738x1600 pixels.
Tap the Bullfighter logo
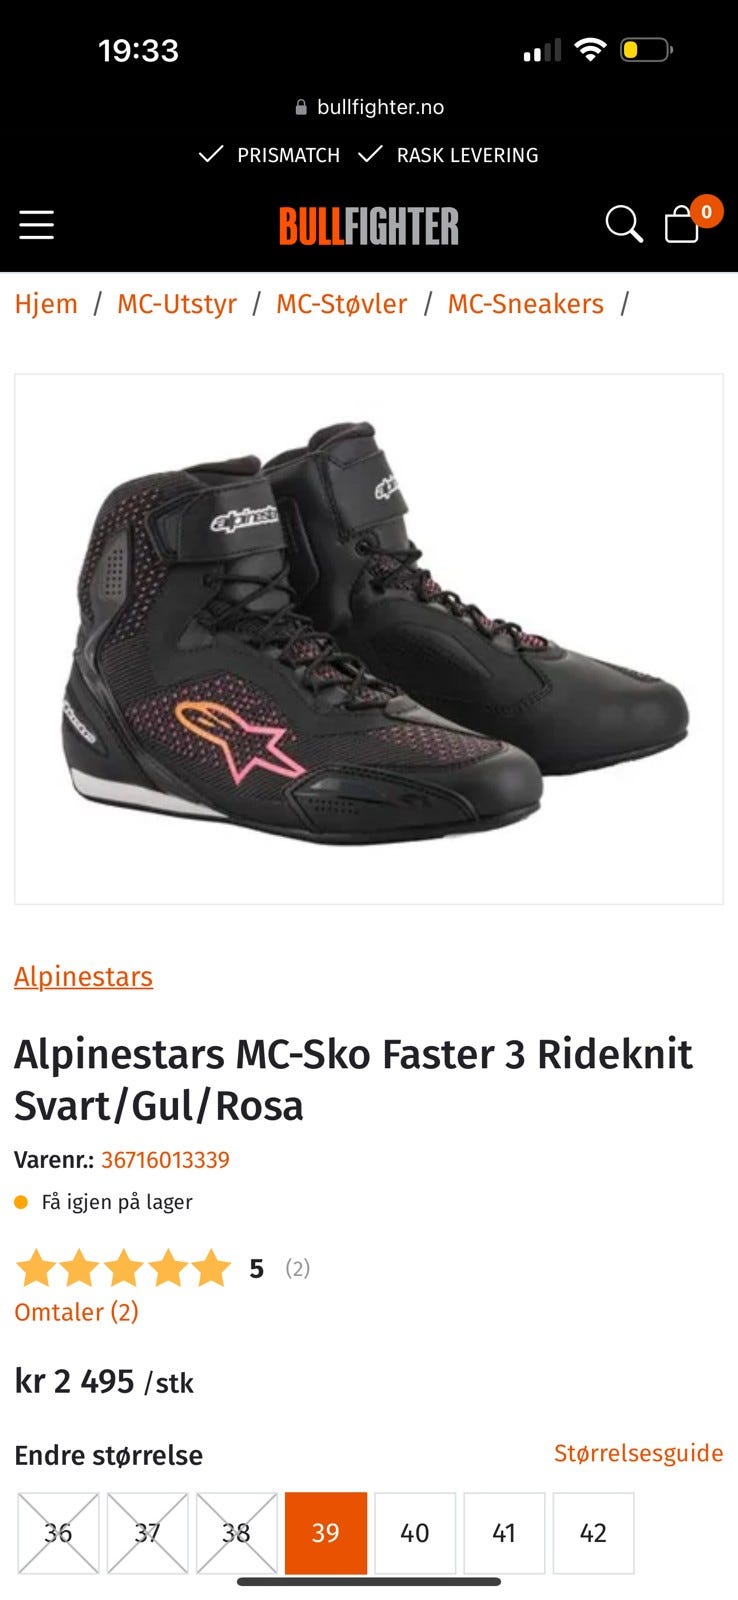click(369, 226)
